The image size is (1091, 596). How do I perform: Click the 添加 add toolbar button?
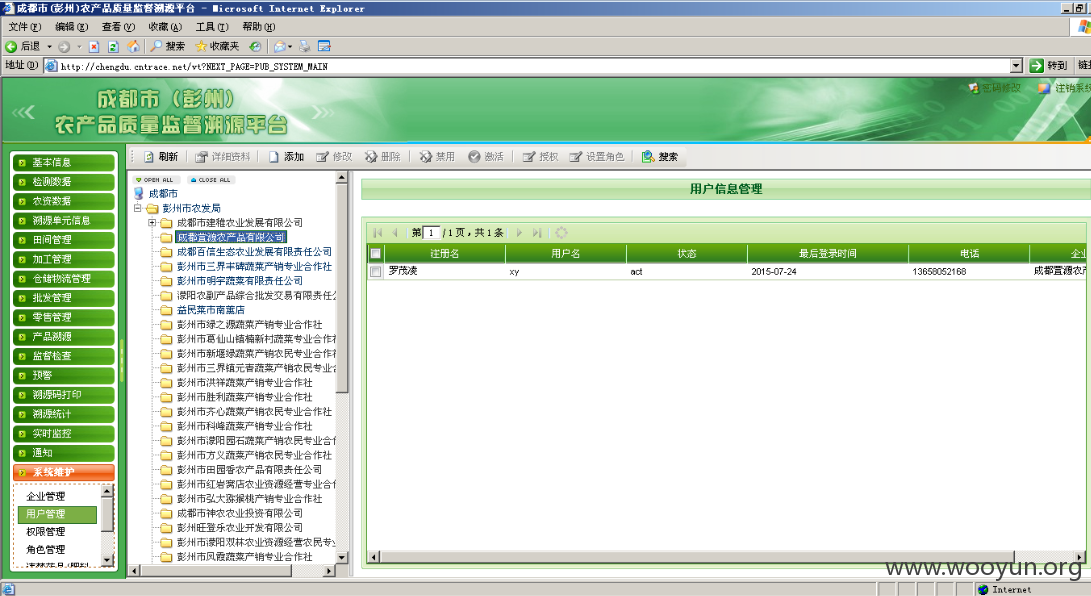point(287,156)
